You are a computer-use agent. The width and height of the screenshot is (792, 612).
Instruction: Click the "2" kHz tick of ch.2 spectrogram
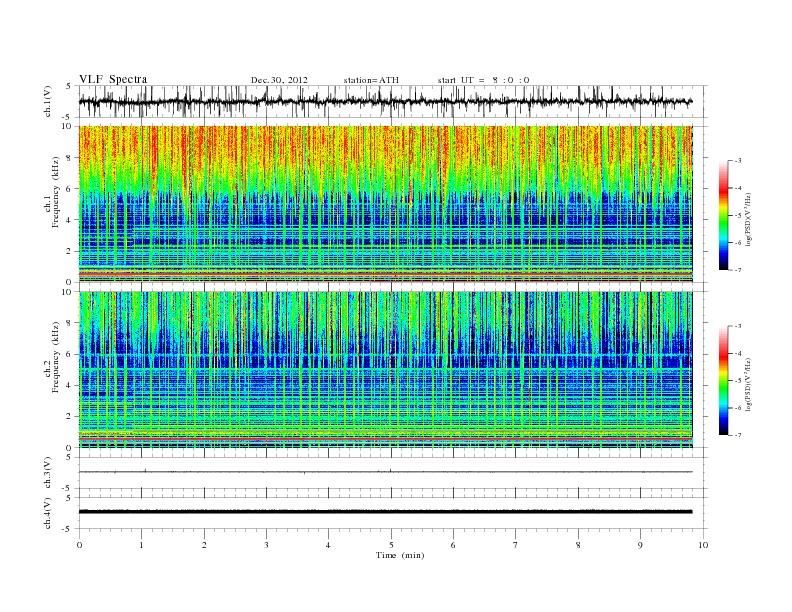(69, 417)
